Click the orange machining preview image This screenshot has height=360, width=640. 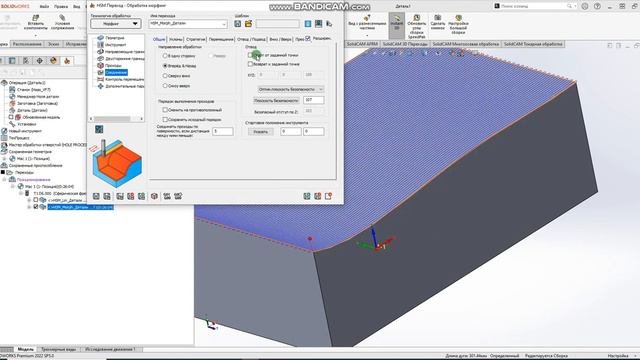[117, 163]
